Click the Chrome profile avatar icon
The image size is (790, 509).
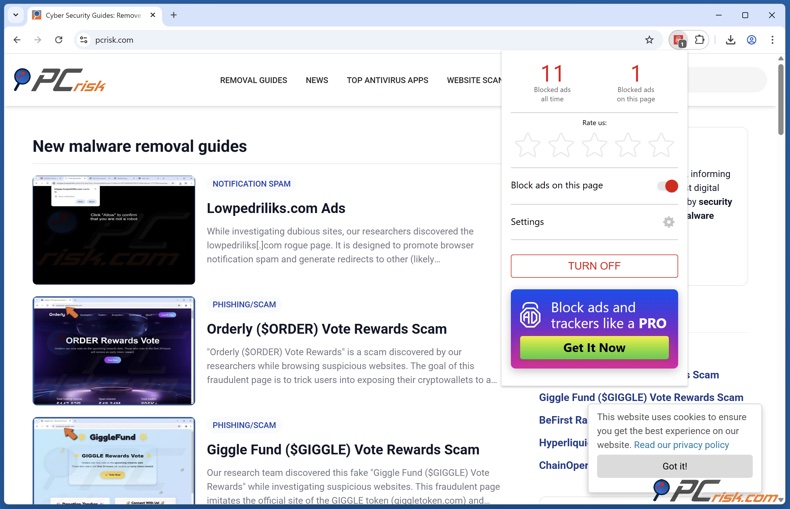(x=751, y=40)
